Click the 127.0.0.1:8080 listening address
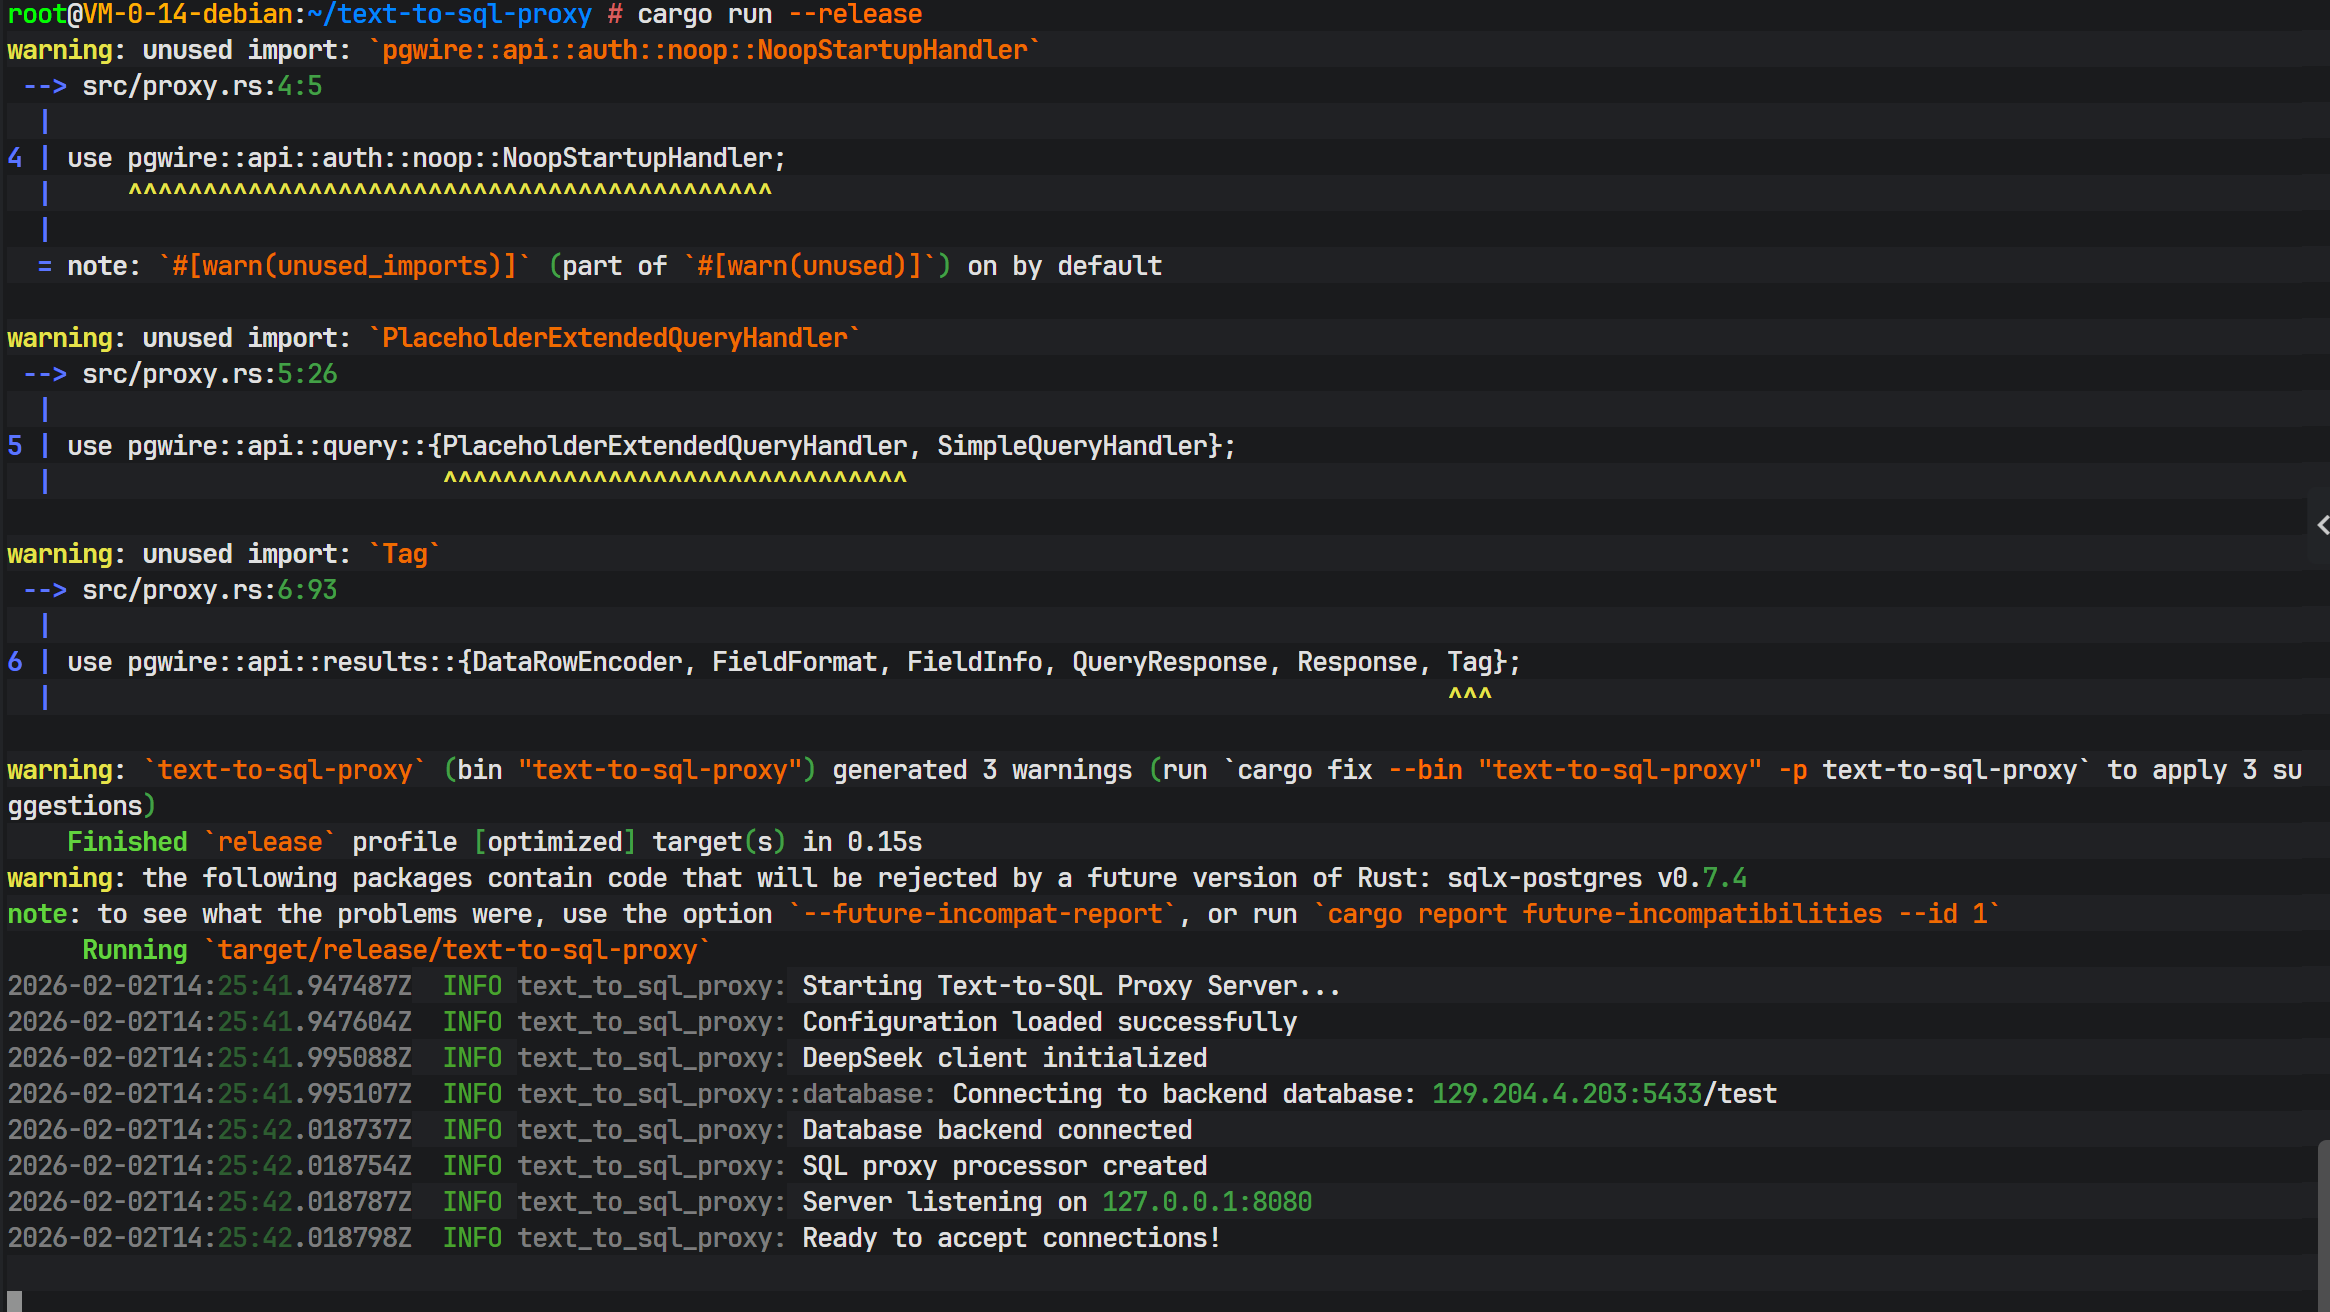The image size is (2330, 1312). 1206,1202
